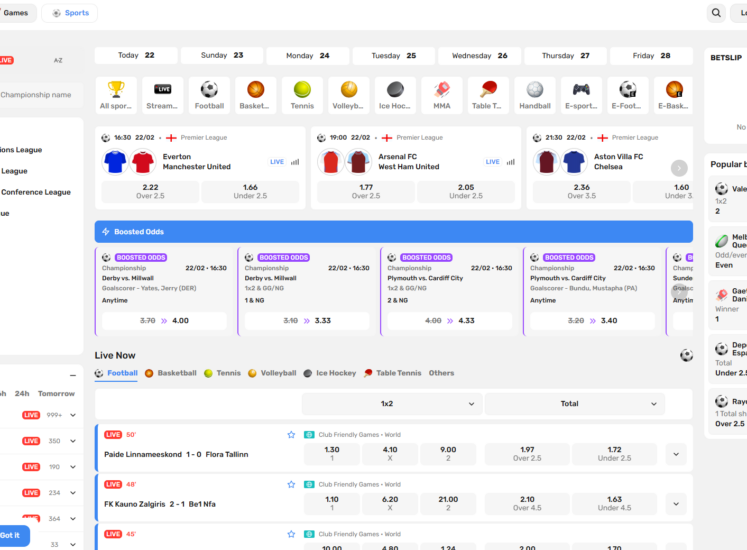Viewport: 747px width, 550px height.
Task: Expand more markets for Paide Linnameeskond match
Action: tap(677, 454)
